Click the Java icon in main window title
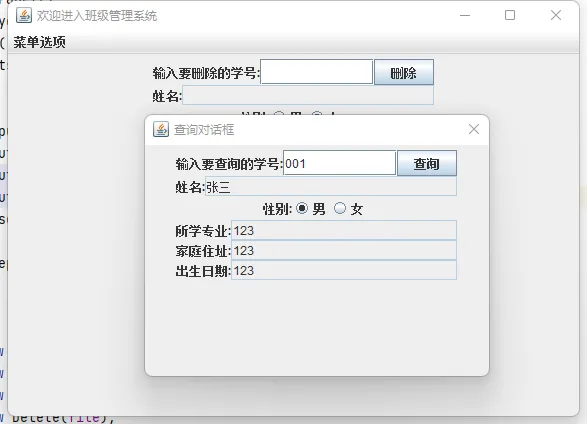Screen dimensions: 587x424 (24, 15)
